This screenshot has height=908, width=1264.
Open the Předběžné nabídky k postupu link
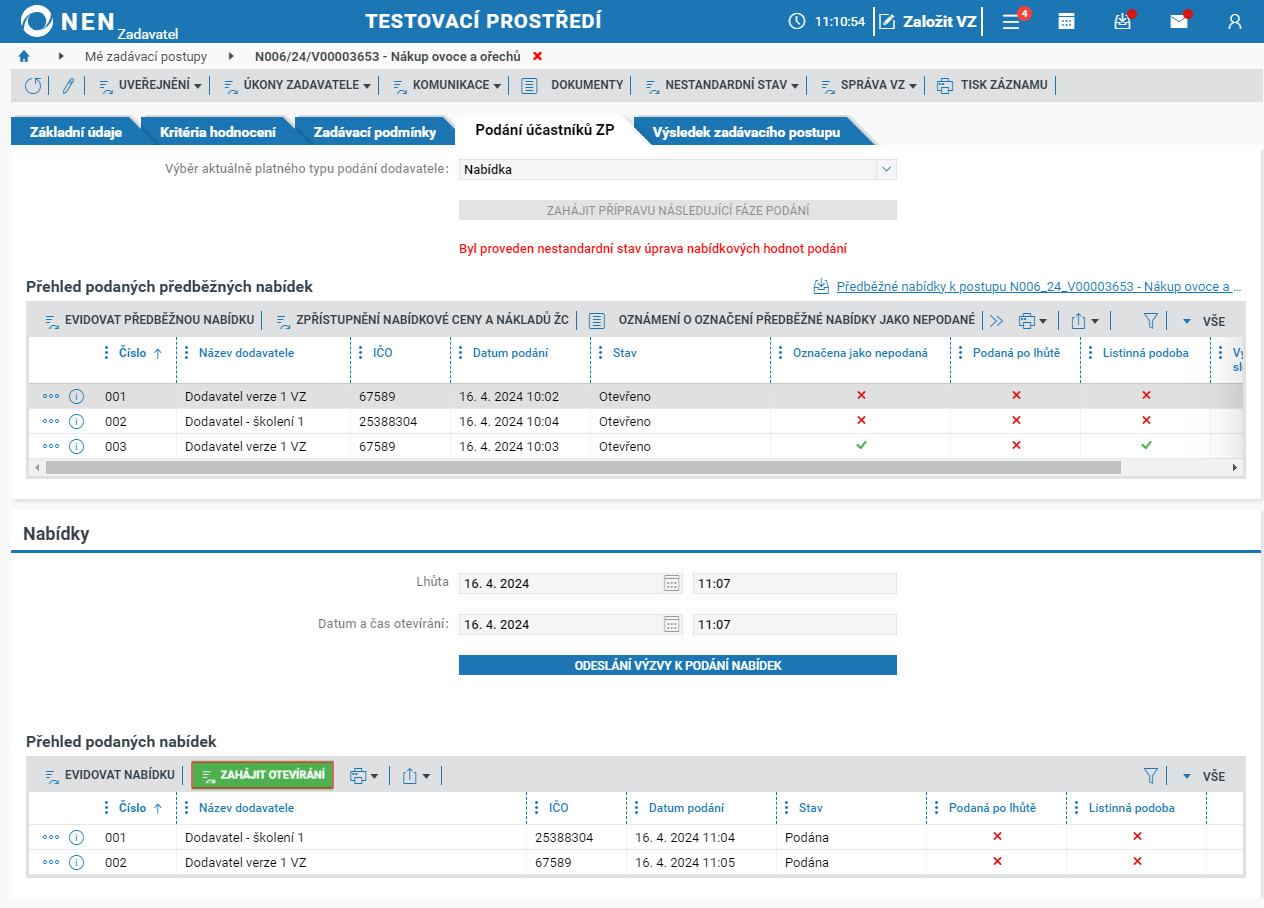[x=1040, y=287]
